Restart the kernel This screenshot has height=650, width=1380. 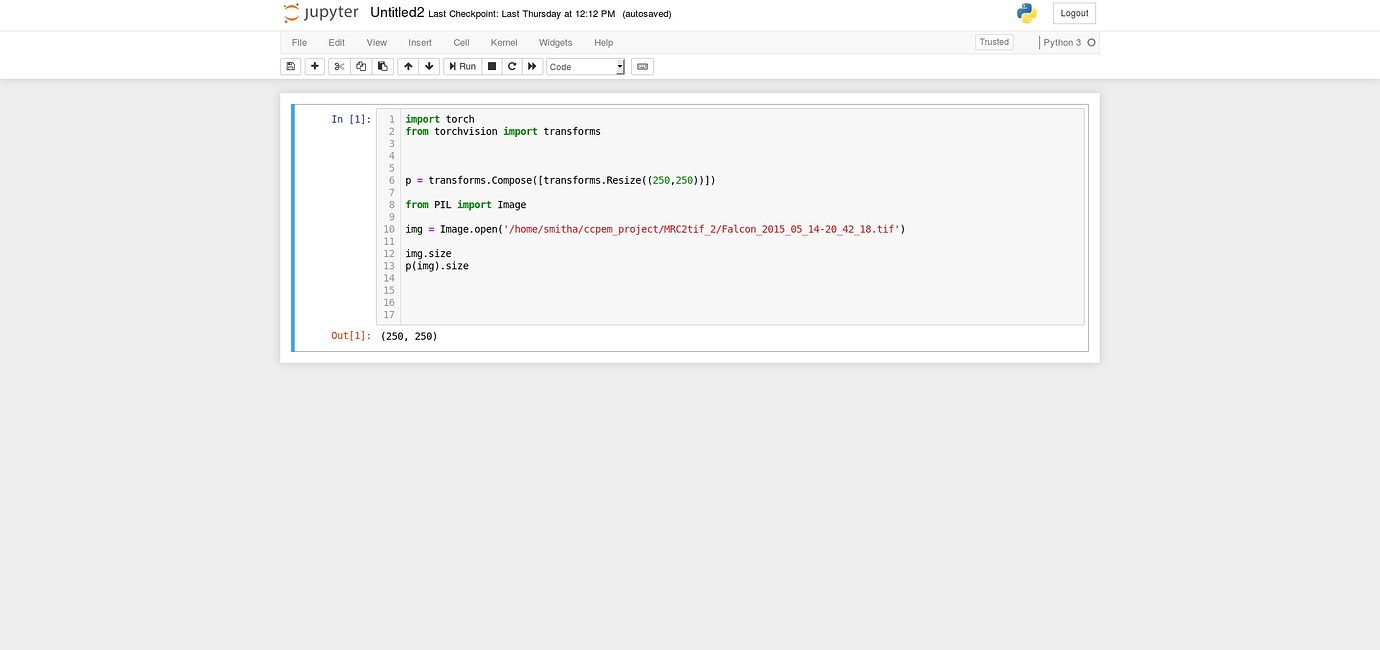point(512,66)
